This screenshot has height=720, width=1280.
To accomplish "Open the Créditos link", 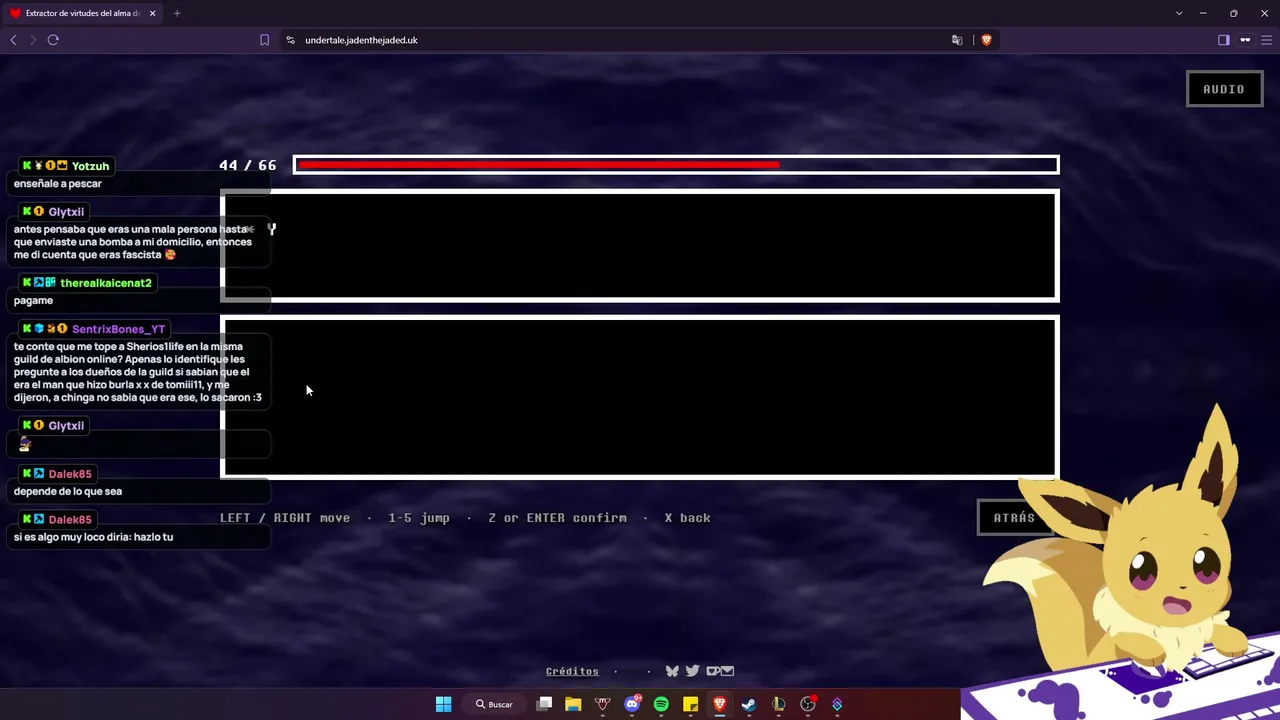I will click(572, 671).
